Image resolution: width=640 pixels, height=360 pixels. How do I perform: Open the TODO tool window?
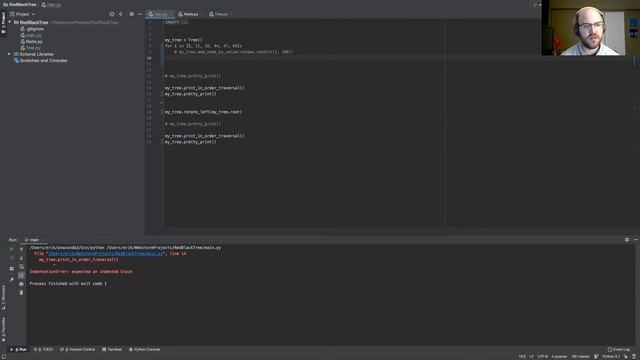click(43, 349)
